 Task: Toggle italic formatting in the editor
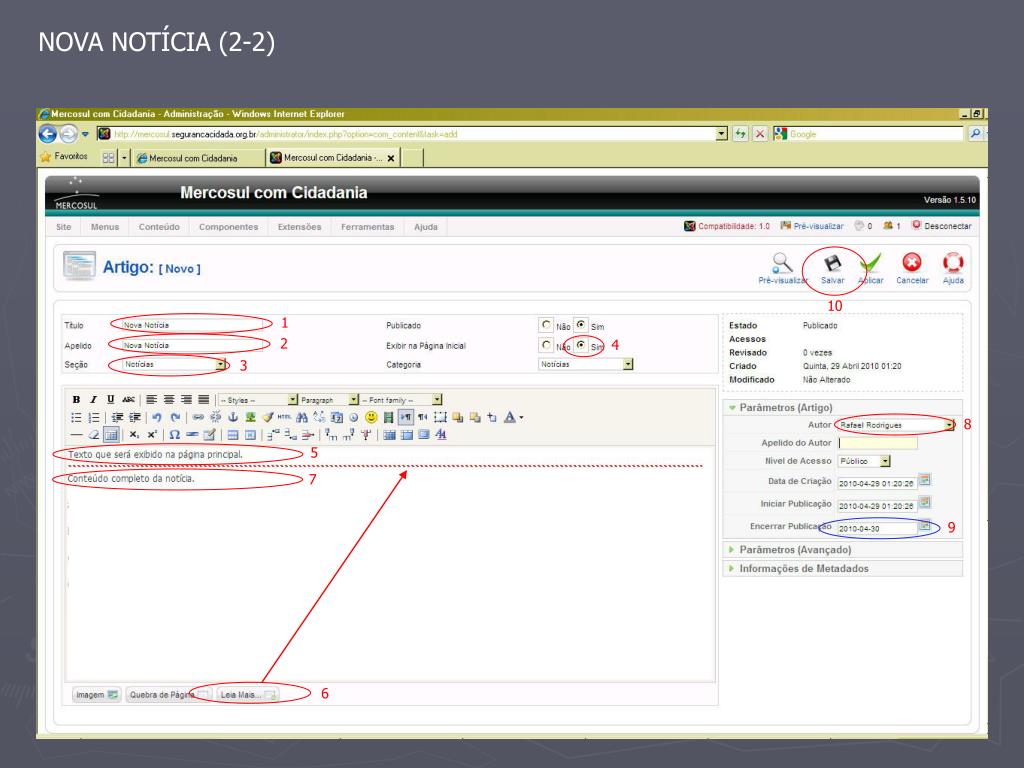pos(93,400)
